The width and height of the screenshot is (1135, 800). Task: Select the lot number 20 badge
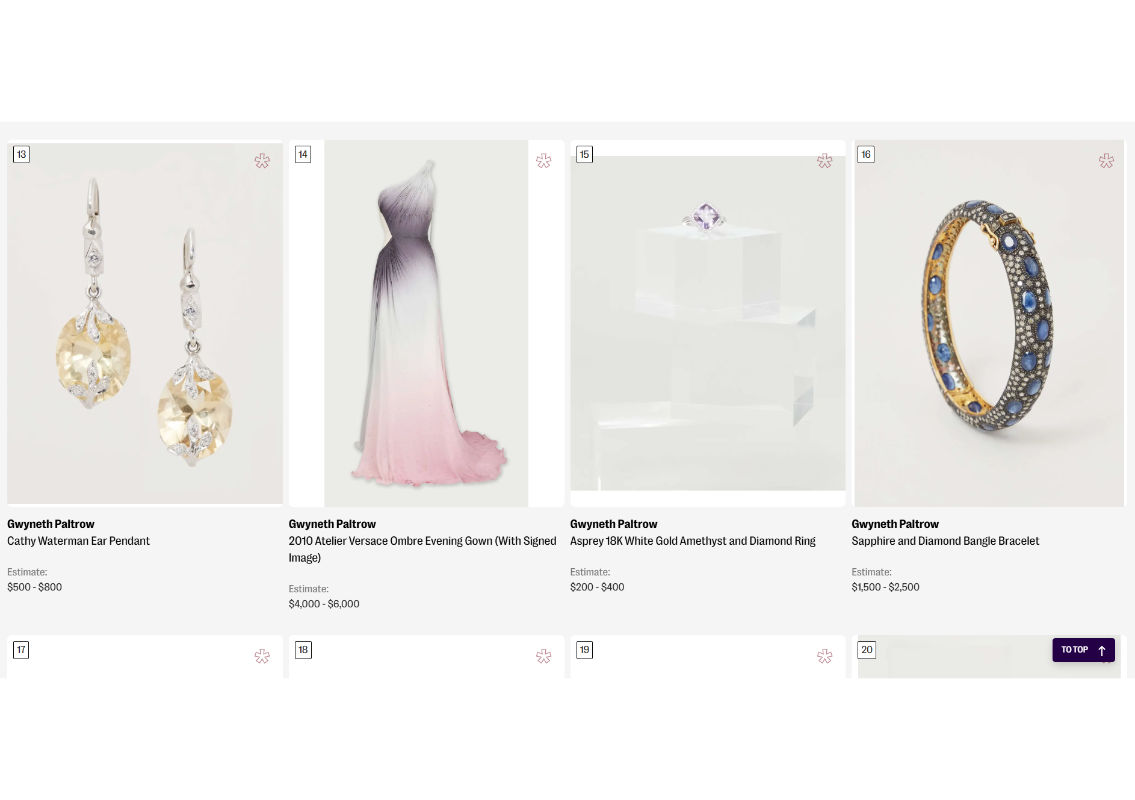[866, 650]
